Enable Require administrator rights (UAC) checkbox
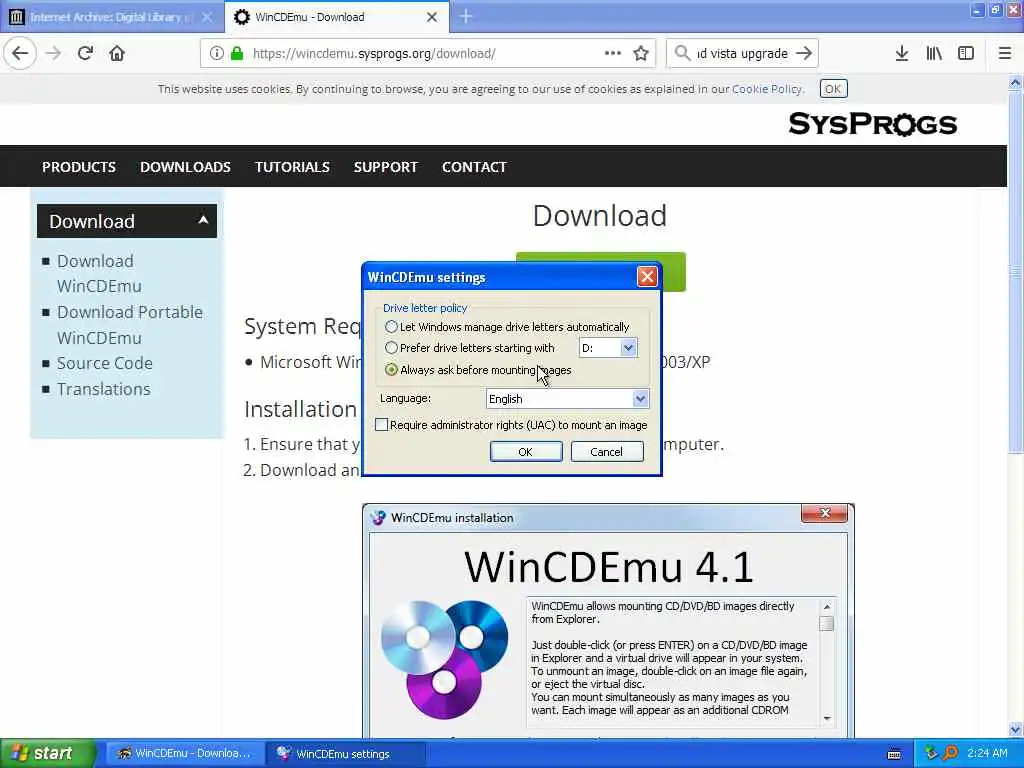Image resolution: width=1024 pixels, height=768 pixels. pos(381,425)
